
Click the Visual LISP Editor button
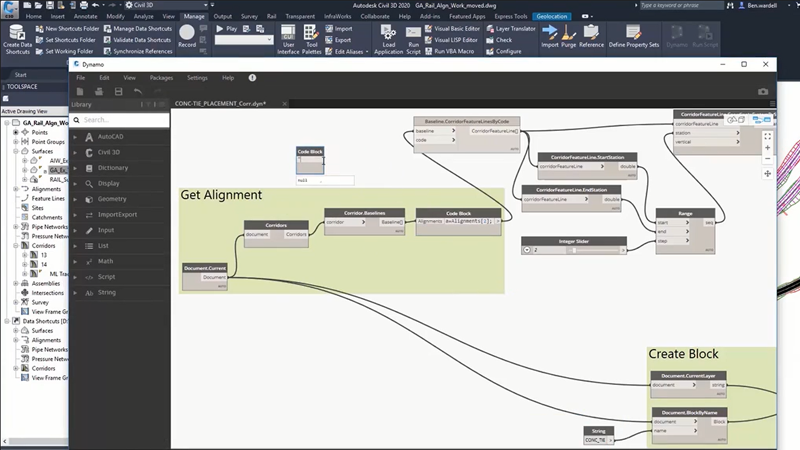[x=459, y=40]
